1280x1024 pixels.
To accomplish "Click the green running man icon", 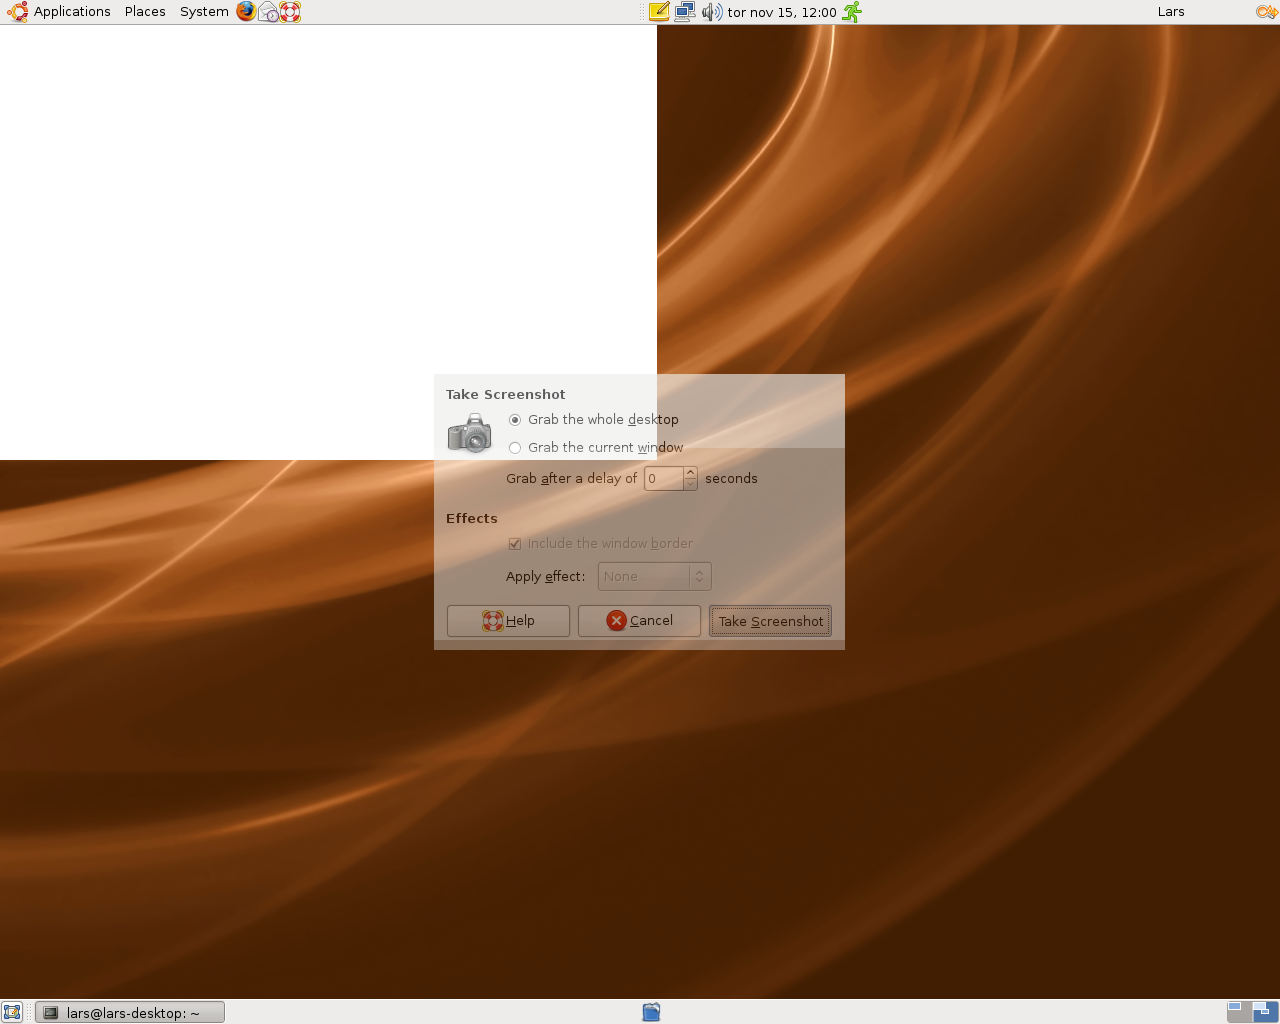I will click(x=852, y=12).
